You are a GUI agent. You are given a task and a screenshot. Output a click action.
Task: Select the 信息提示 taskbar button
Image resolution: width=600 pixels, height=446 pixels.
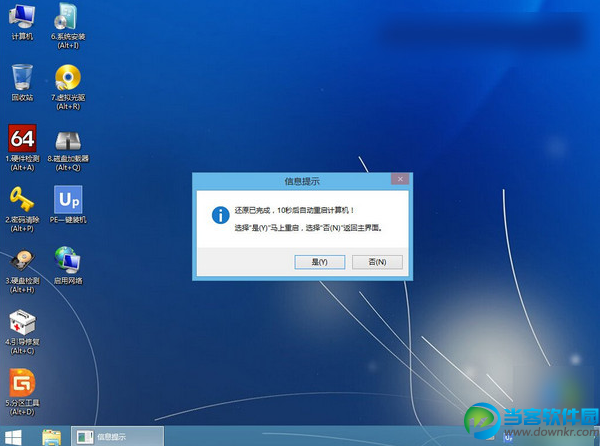[x=117, y=436]
